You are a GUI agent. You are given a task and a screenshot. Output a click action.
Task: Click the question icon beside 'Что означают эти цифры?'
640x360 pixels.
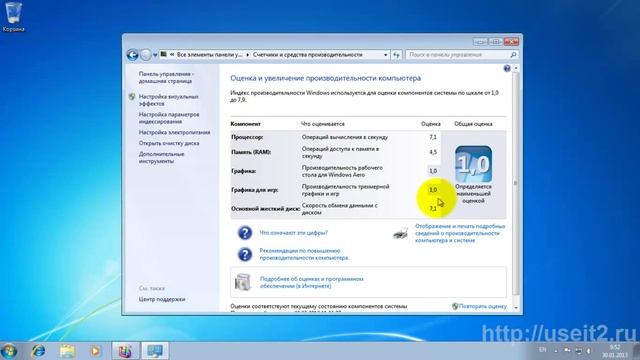pos(245,233)
